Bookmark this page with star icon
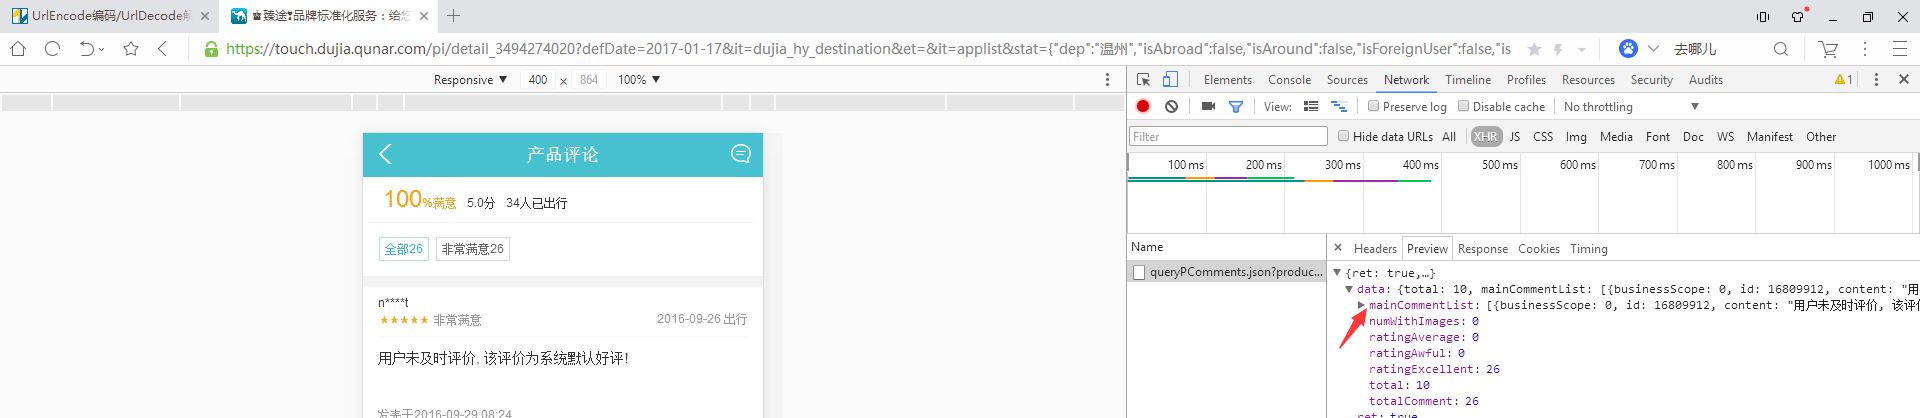1920x418 pixels. click(131, 48)
